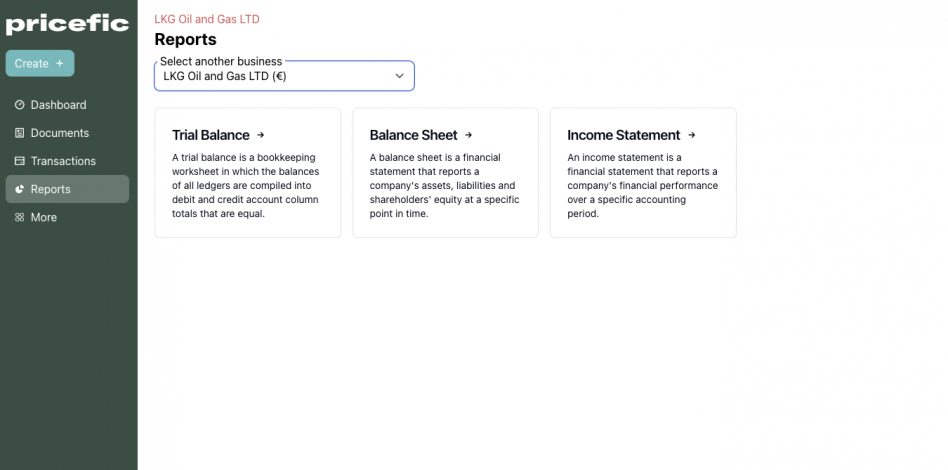
Task: Open the LKG Oil and Gas LTD (€) dropdown
Action: click(x=284, y=76)
